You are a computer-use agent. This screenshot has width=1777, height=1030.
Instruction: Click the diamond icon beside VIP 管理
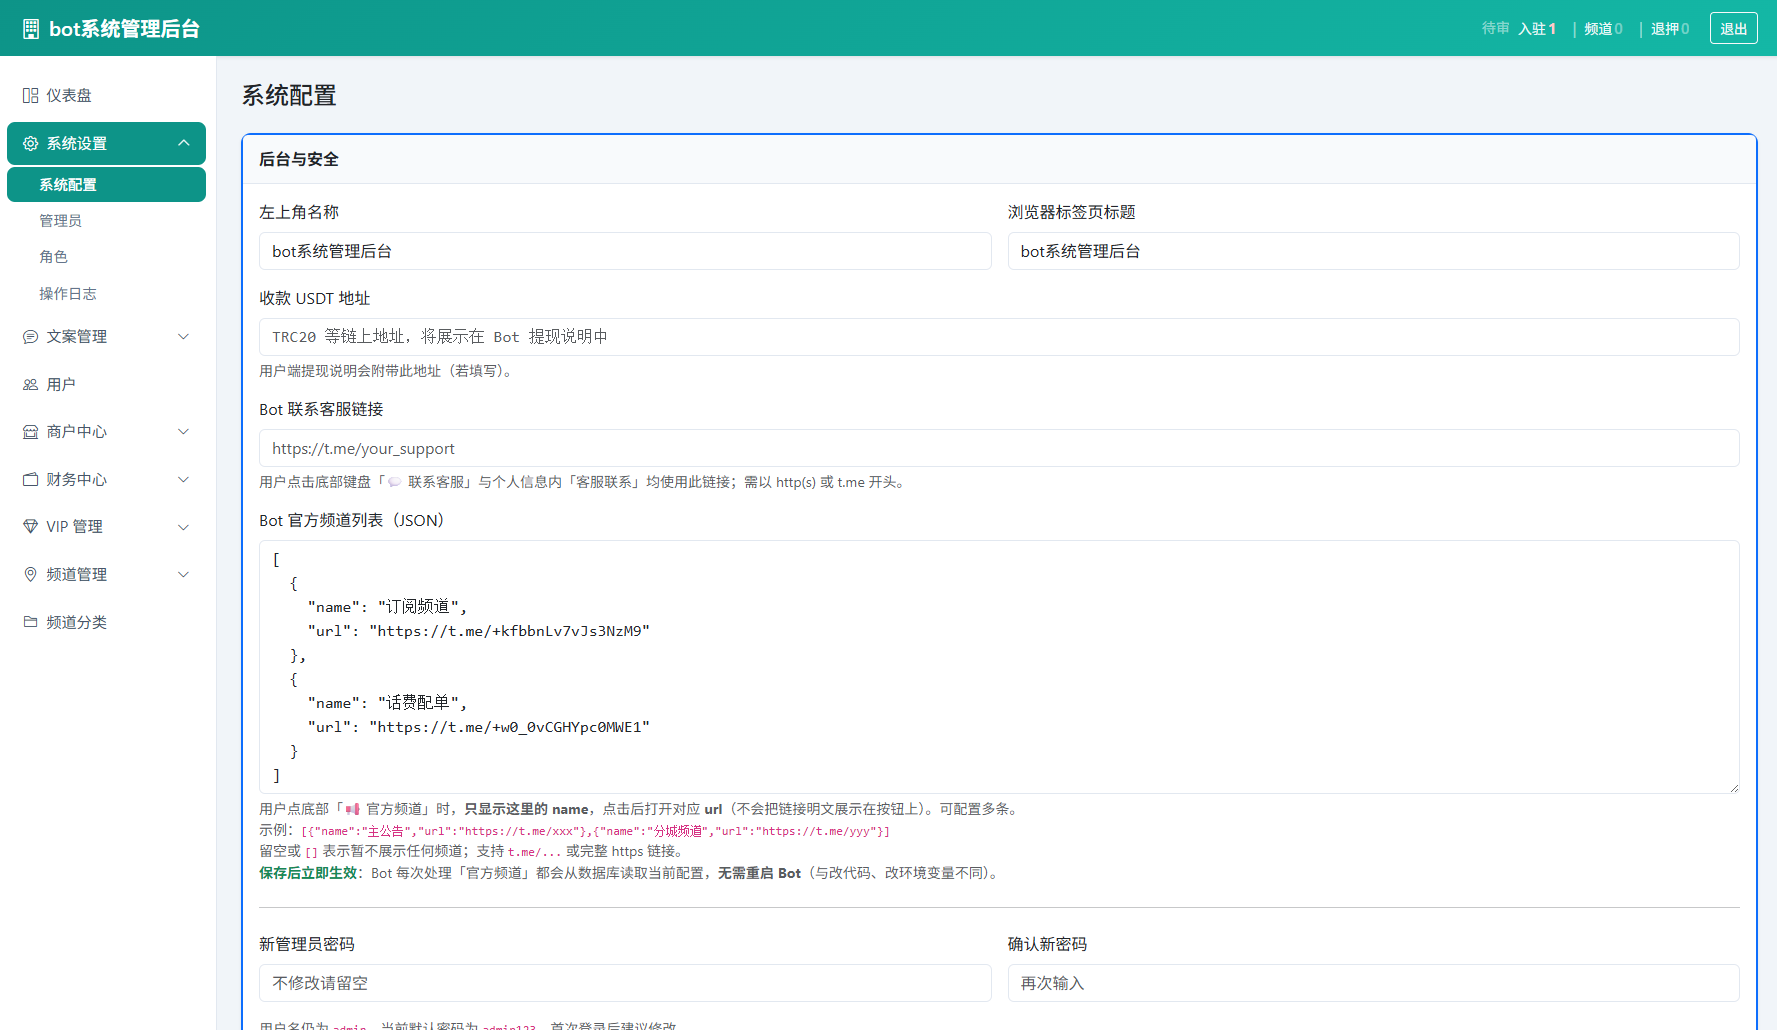pos(31,527)
